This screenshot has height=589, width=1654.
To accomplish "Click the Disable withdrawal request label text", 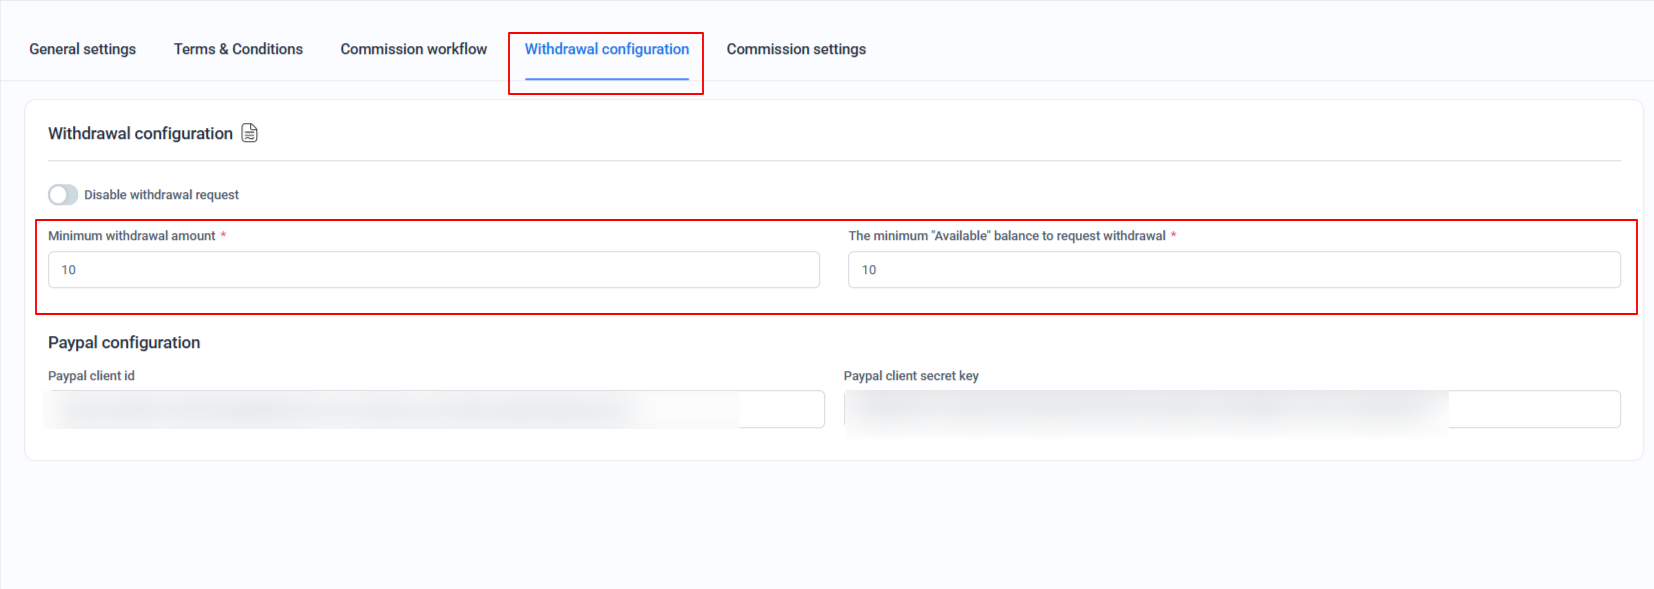I will point(161,195).
